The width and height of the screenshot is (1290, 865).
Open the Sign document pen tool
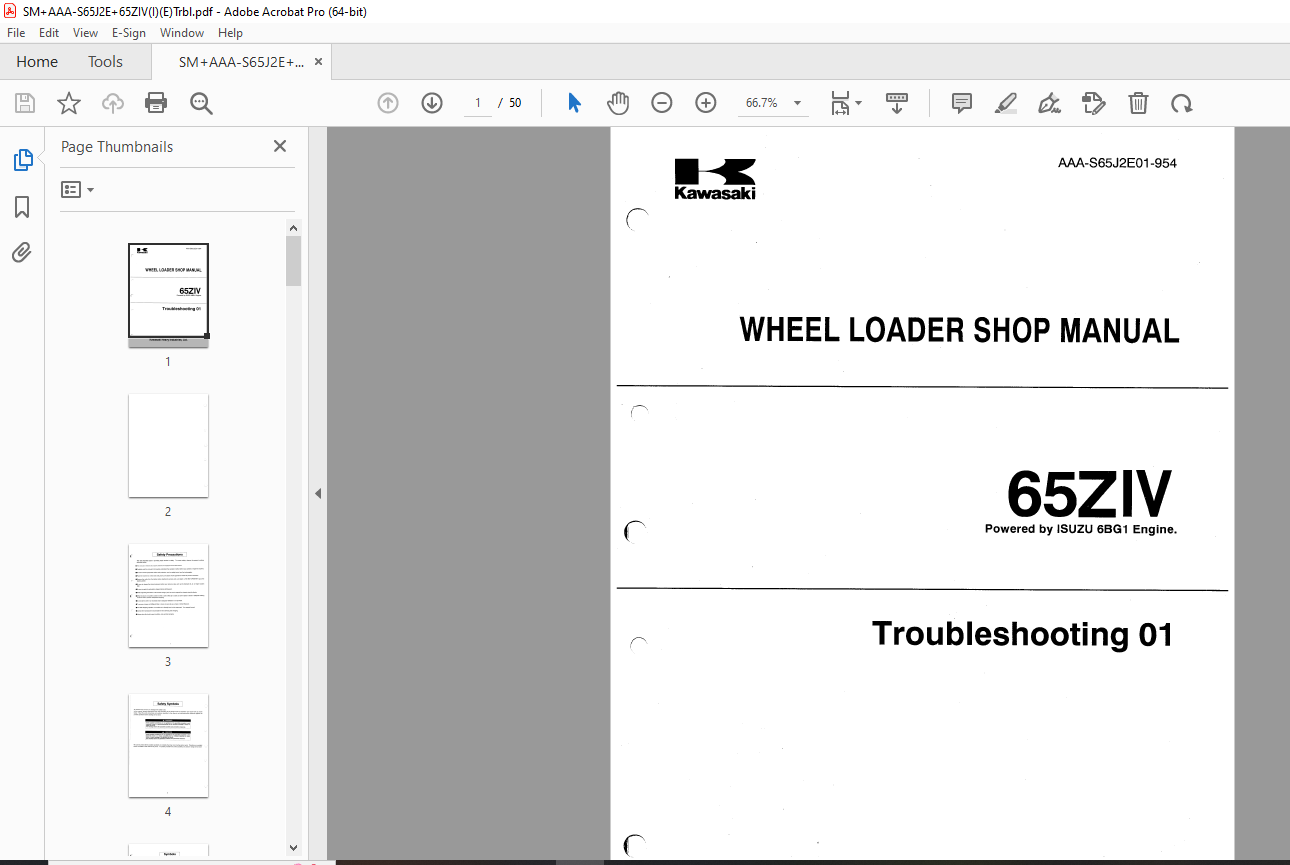1049,103
